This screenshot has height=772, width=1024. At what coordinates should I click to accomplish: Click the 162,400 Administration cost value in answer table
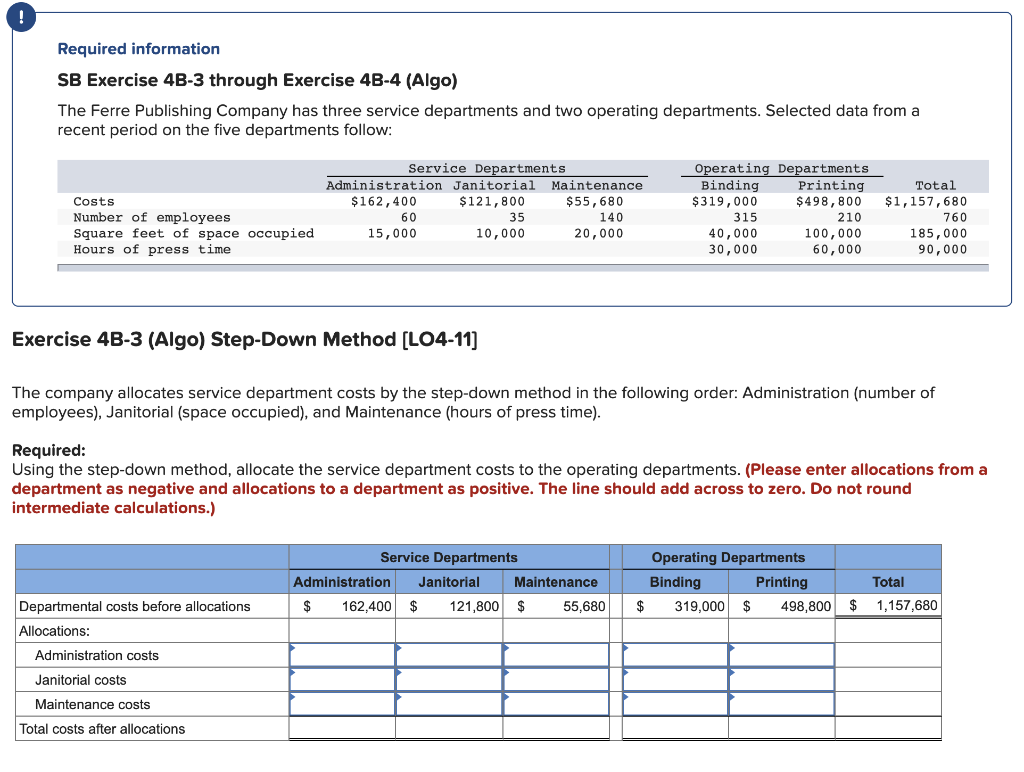tap(366, 606)
